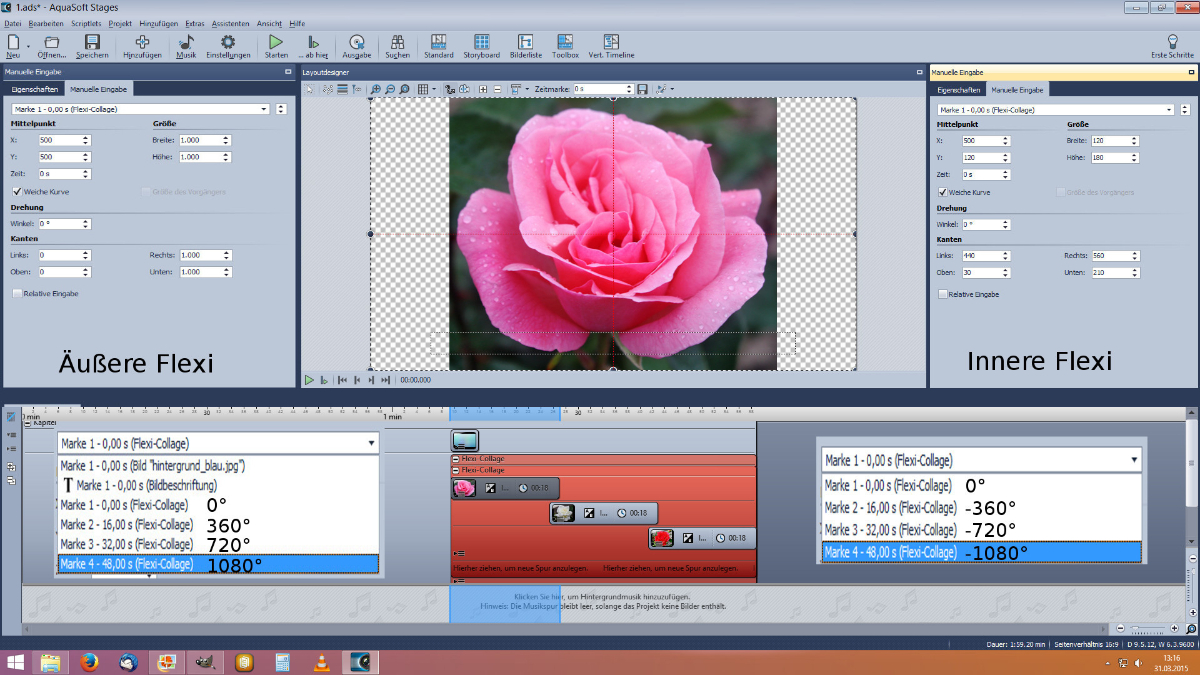Click the Suchen binoculars icon
Viewport: 1200px width, 675px height.
[397, 43]
